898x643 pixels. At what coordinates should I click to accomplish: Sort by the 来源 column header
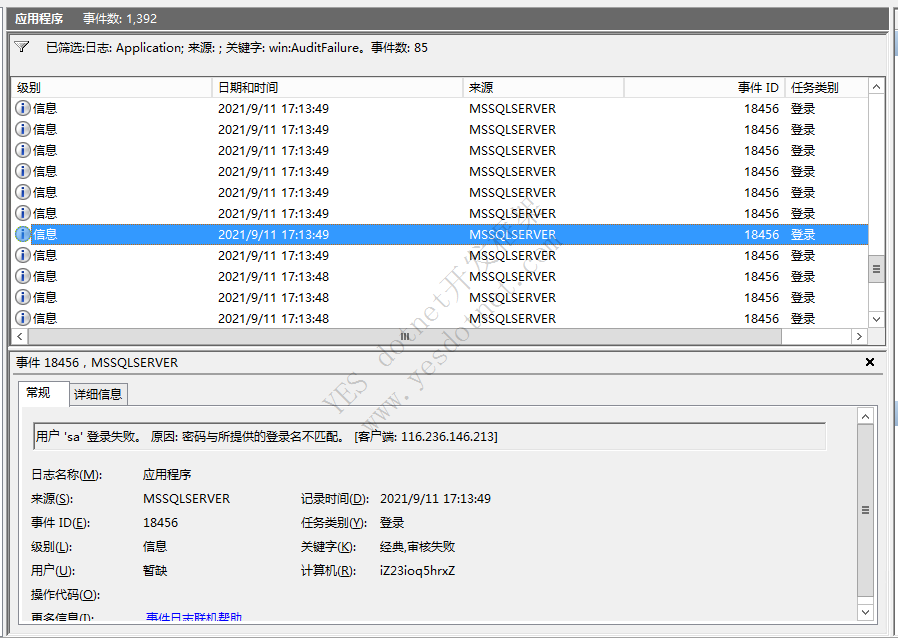[x=543, y=88]
